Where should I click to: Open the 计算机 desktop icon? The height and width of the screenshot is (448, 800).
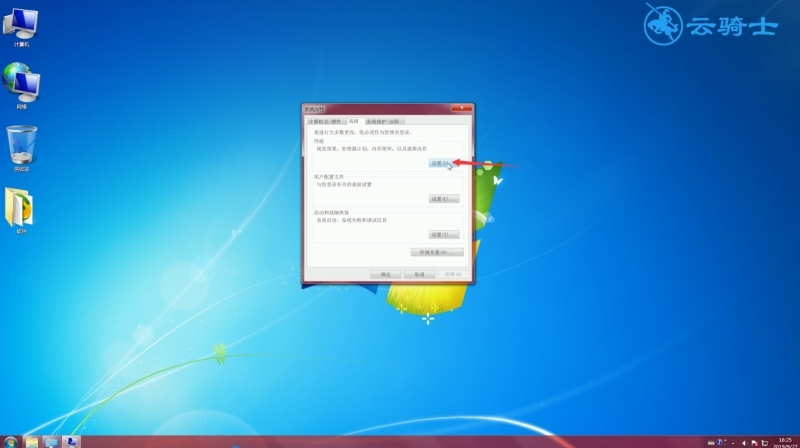(21, 28)
